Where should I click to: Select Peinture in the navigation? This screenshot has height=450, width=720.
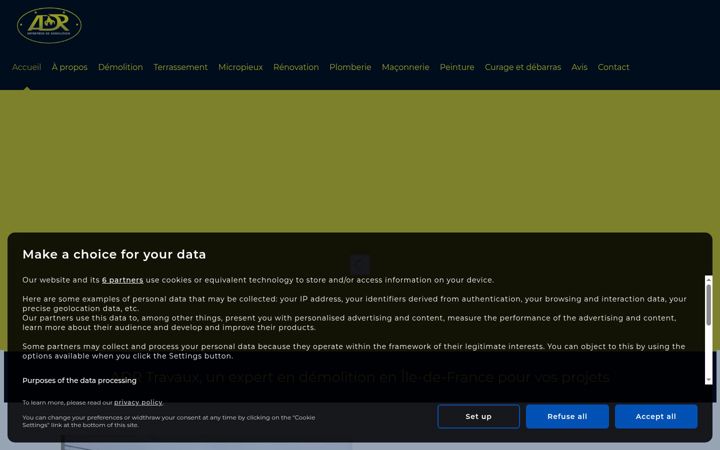pos(457,67)
